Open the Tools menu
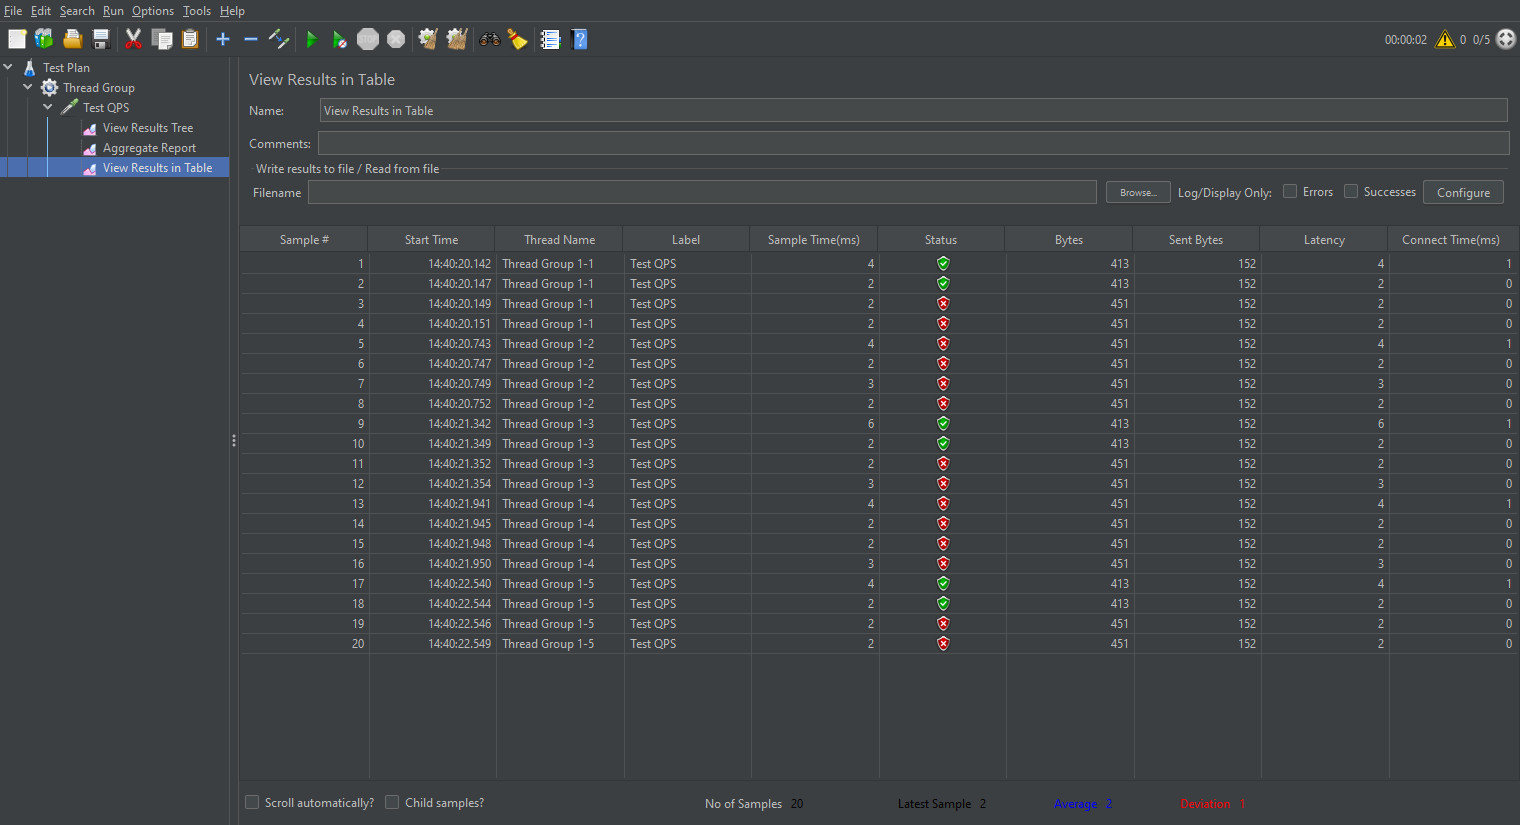Image resolution: width=1520 pixels, height=825 pixels. pyautogui.click(x=197, y=11)
